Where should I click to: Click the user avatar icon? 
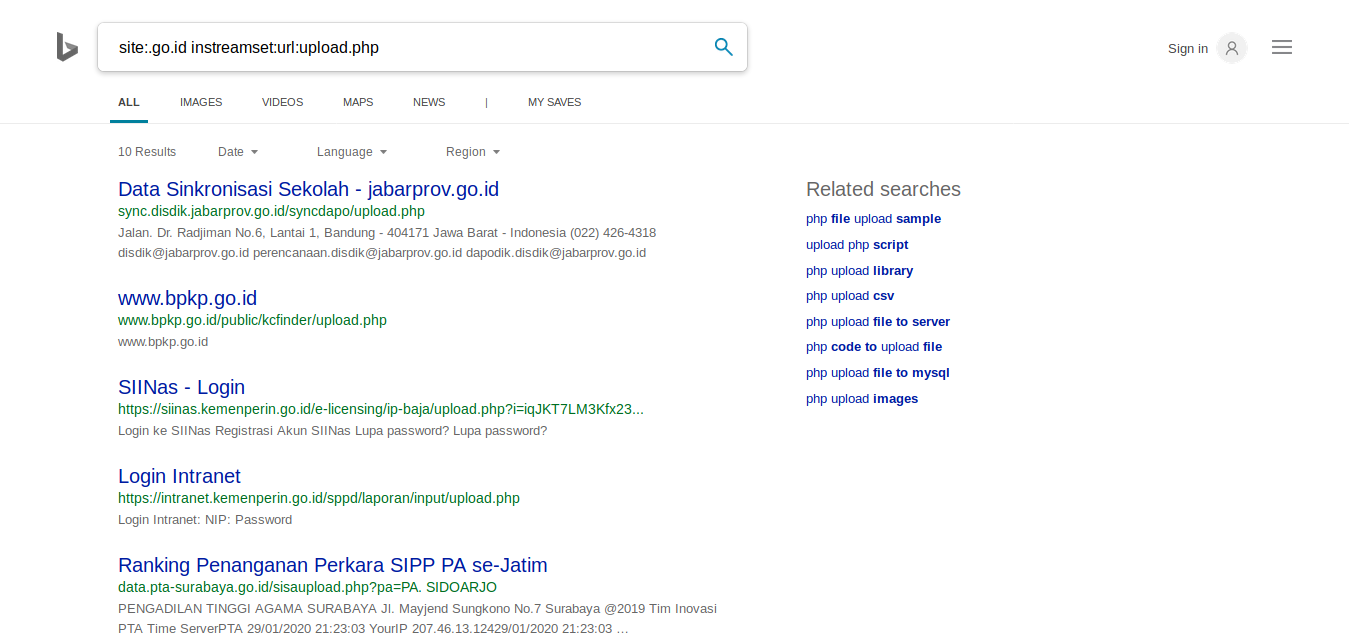(1232, 48)
